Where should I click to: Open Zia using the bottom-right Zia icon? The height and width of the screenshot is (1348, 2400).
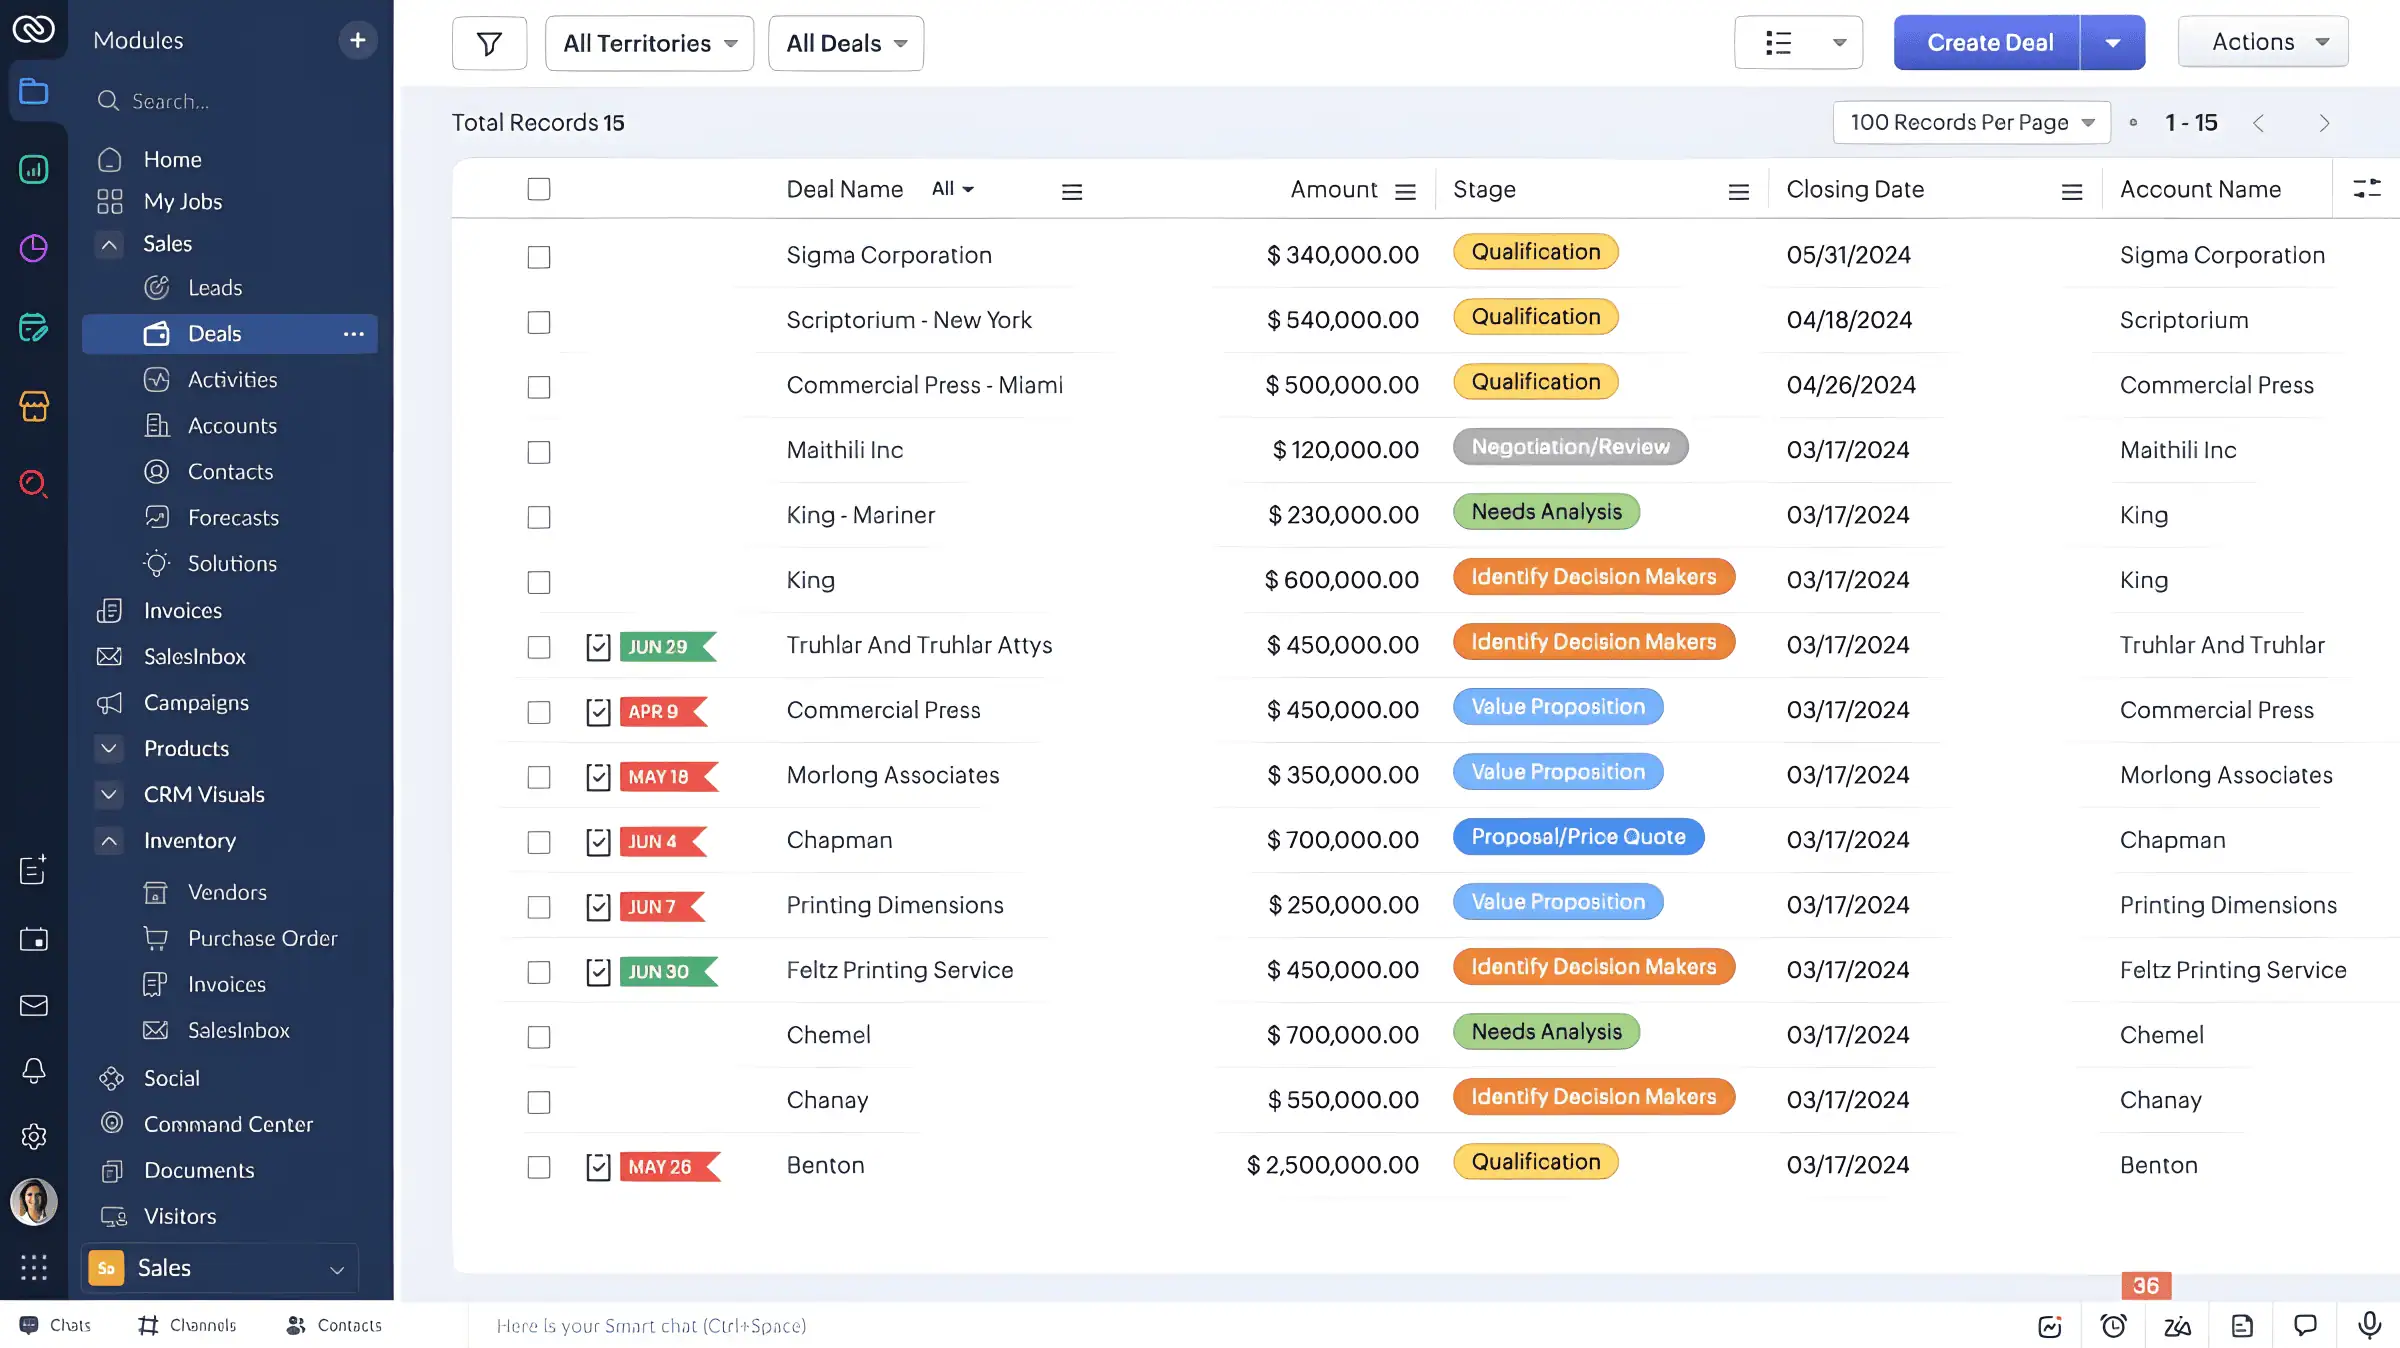[2178, 1325]
